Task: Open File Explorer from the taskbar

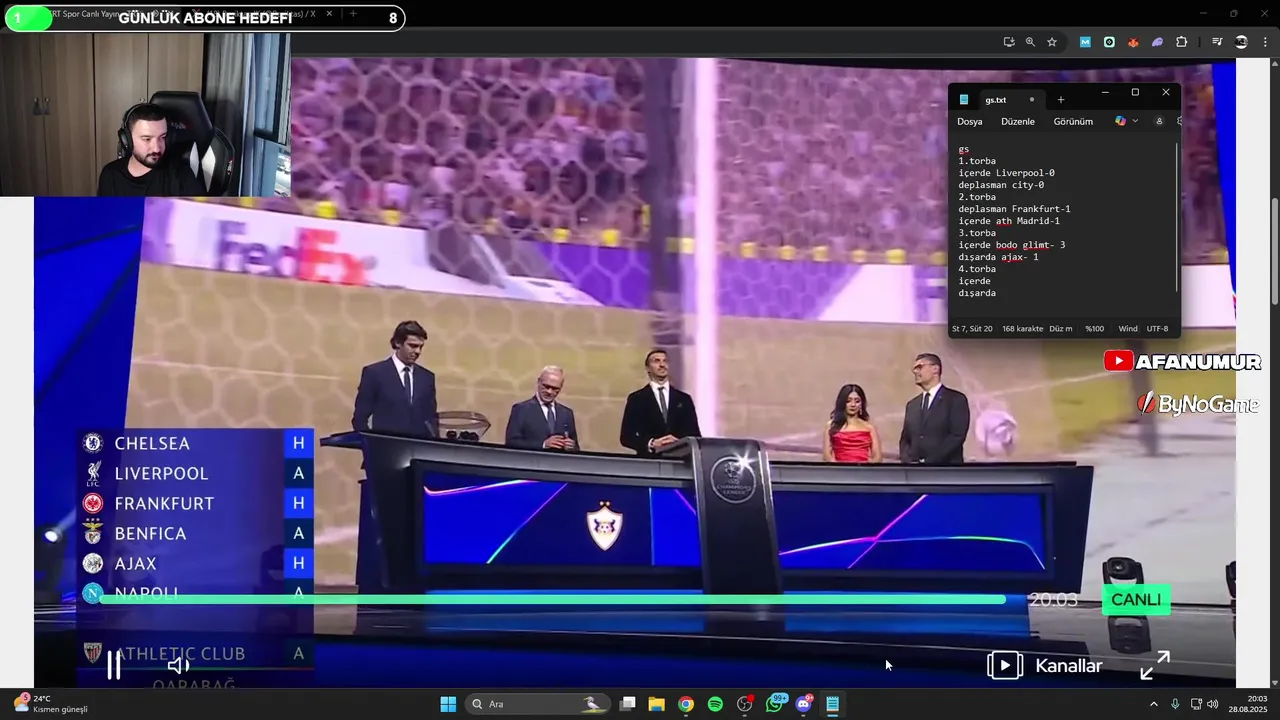Action: click(657, 704)
